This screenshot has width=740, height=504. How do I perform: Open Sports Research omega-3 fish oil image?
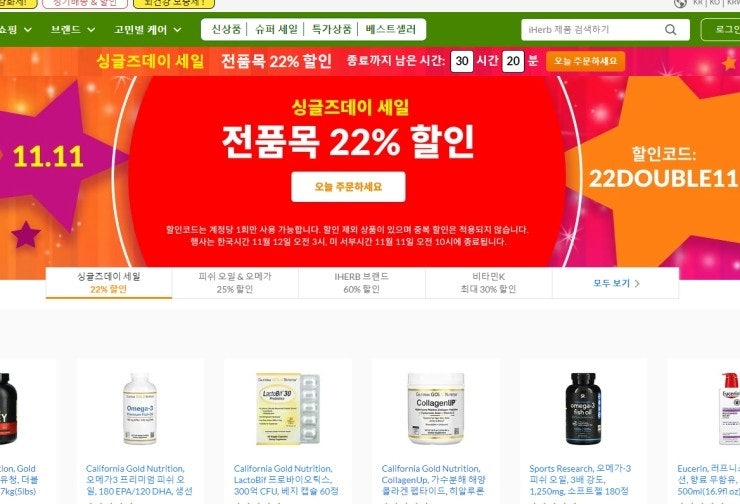tap(583, 409)
